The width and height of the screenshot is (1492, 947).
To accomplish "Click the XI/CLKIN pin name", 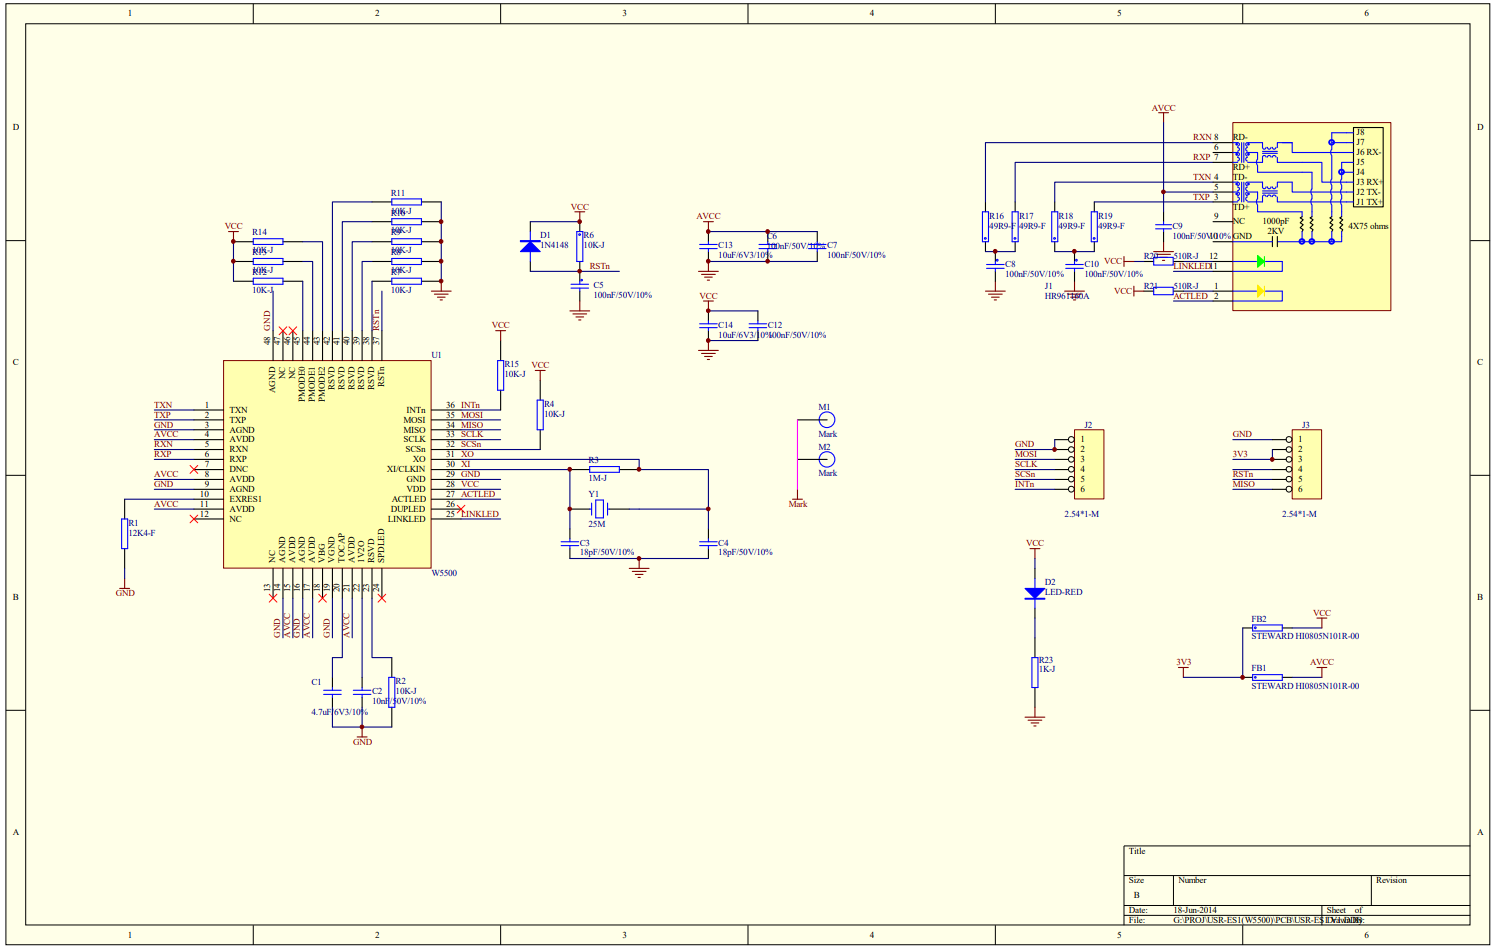I will 406,469.
